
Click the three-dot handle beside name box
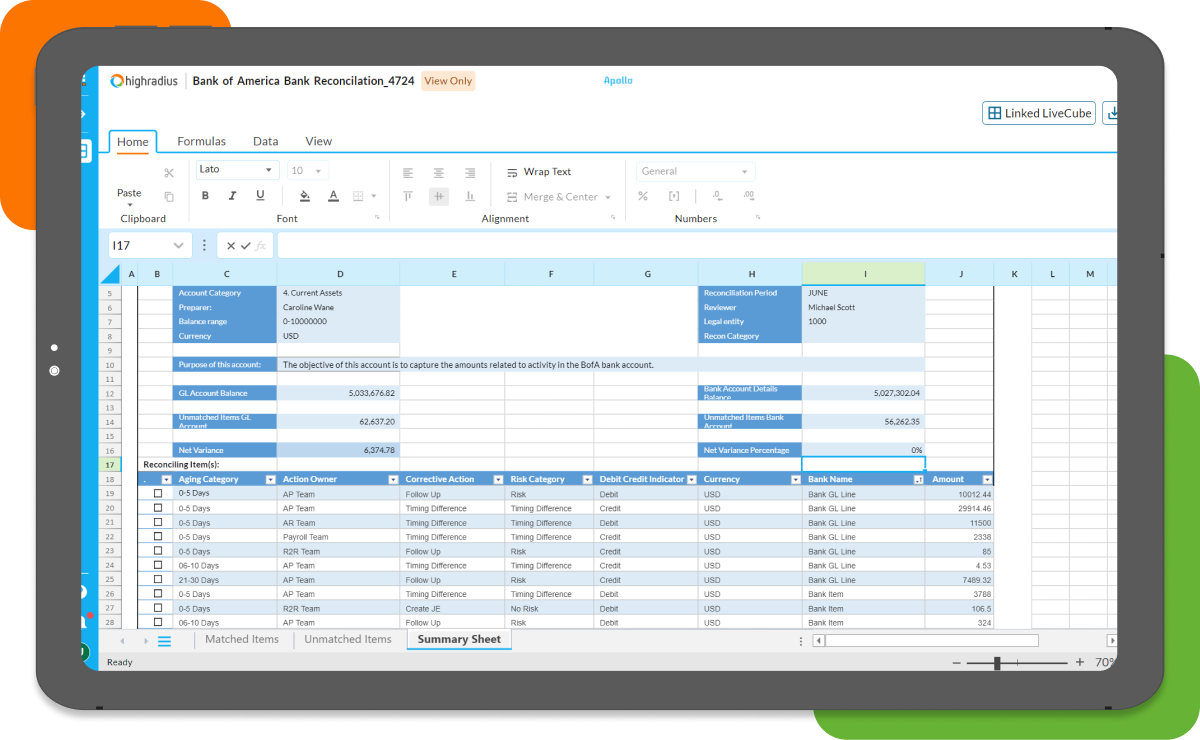[x=204, y=245]
